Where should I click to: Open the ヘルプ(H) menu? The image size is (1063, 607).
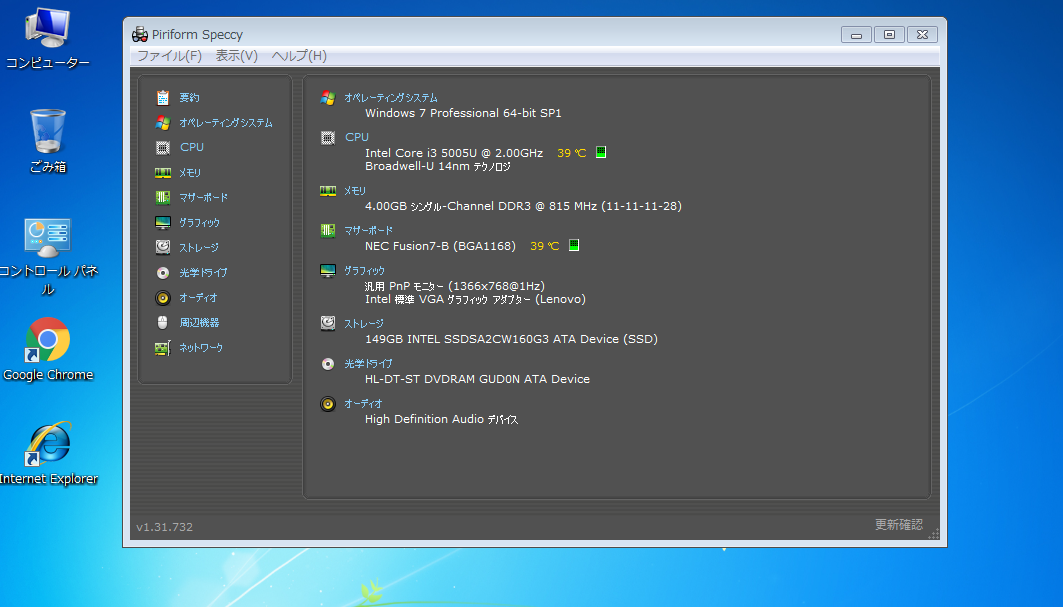[x=299, y=56]
